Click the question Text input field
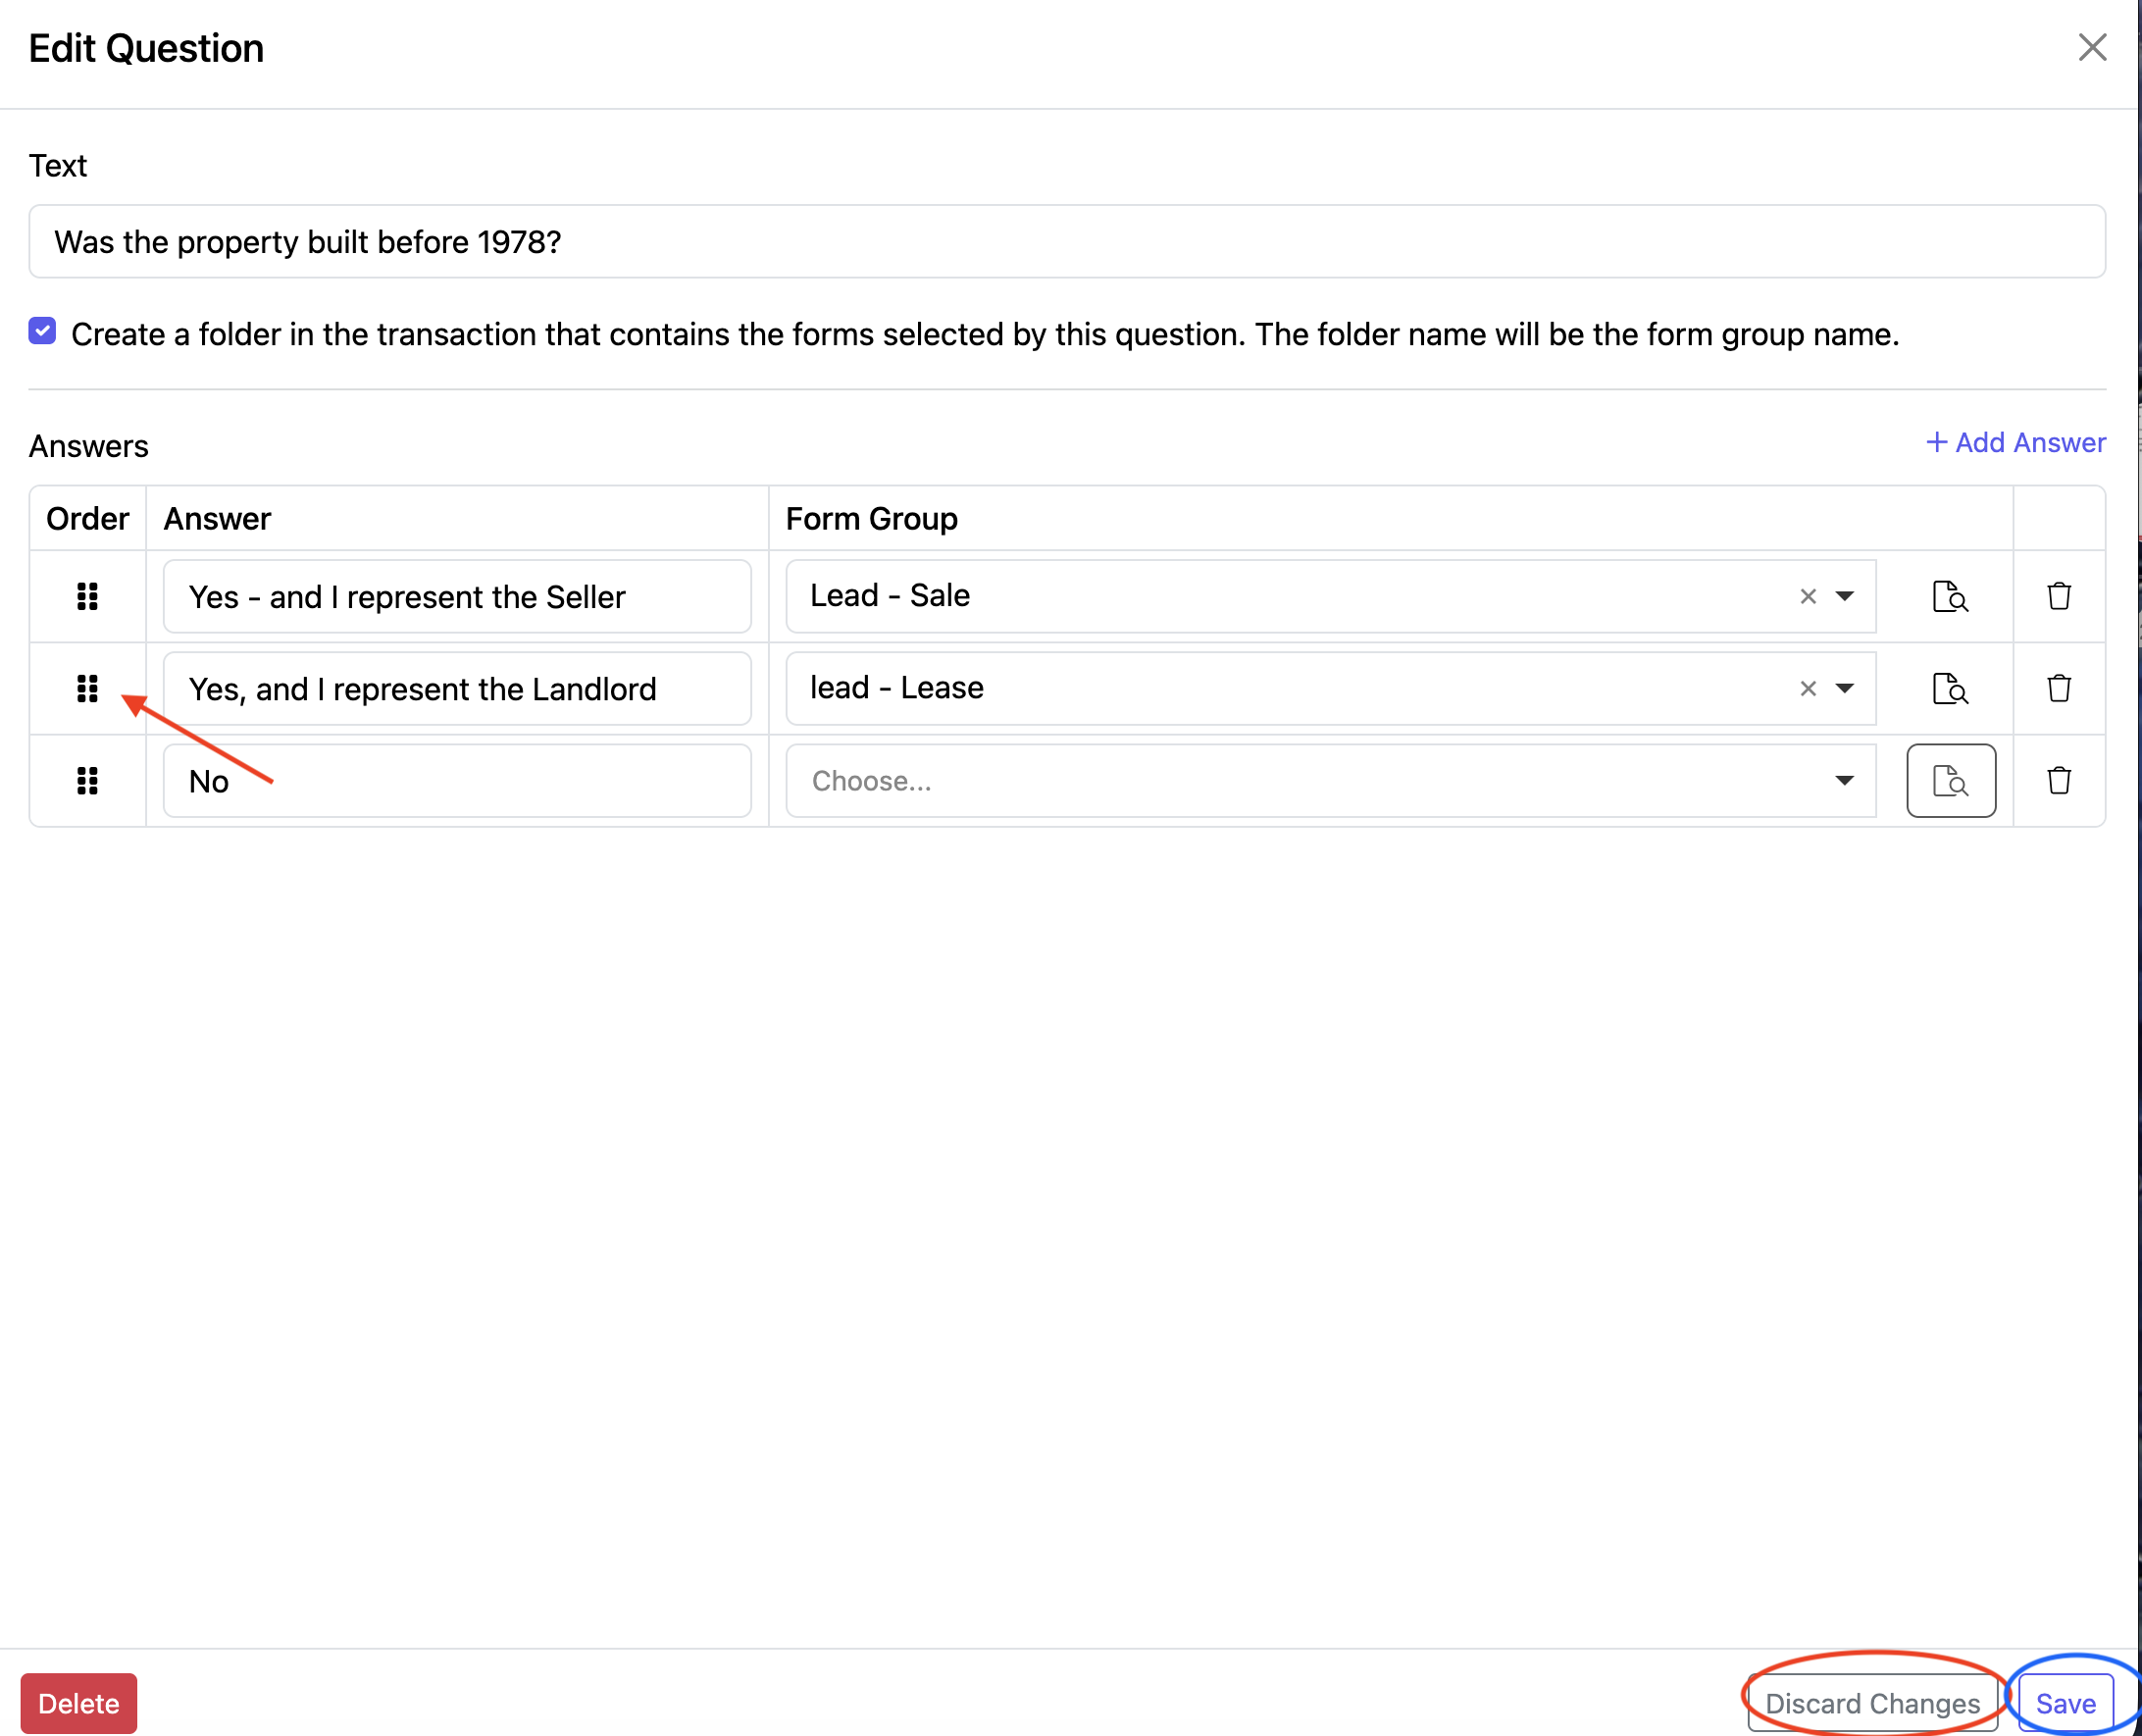Viewport: 2142px width, 1736px height. click(1066, 242)
